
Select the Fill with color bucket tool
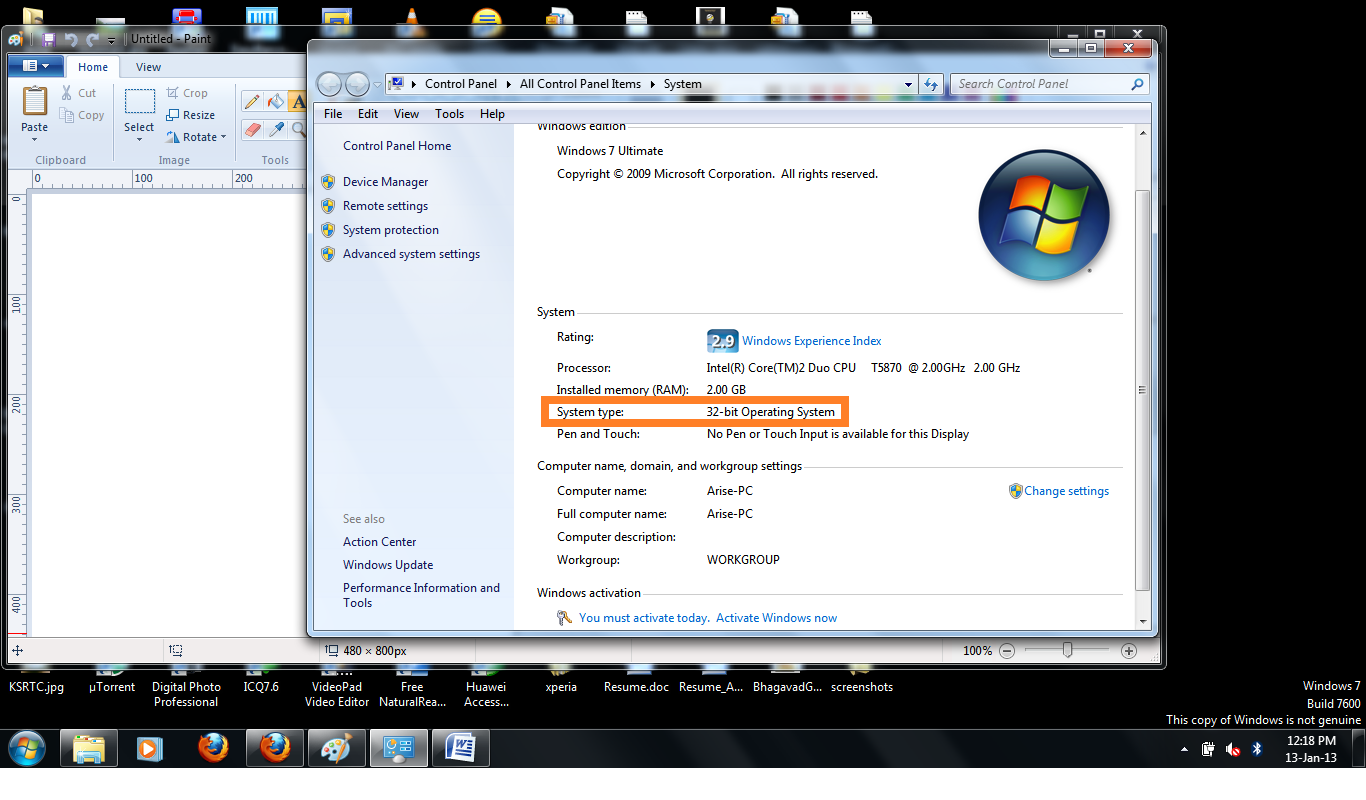click(x=275, y=101)
